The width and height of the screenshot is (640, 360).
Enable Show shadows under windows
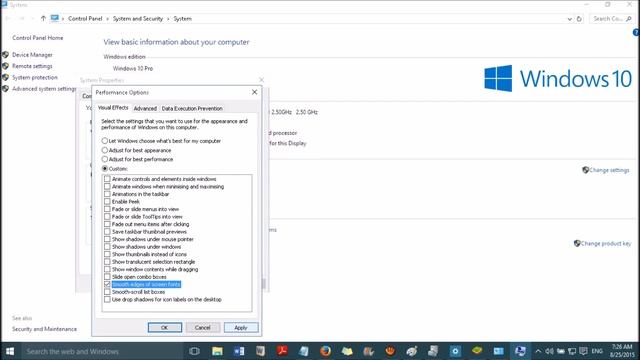pyautogui.click(x=107, y=247)
